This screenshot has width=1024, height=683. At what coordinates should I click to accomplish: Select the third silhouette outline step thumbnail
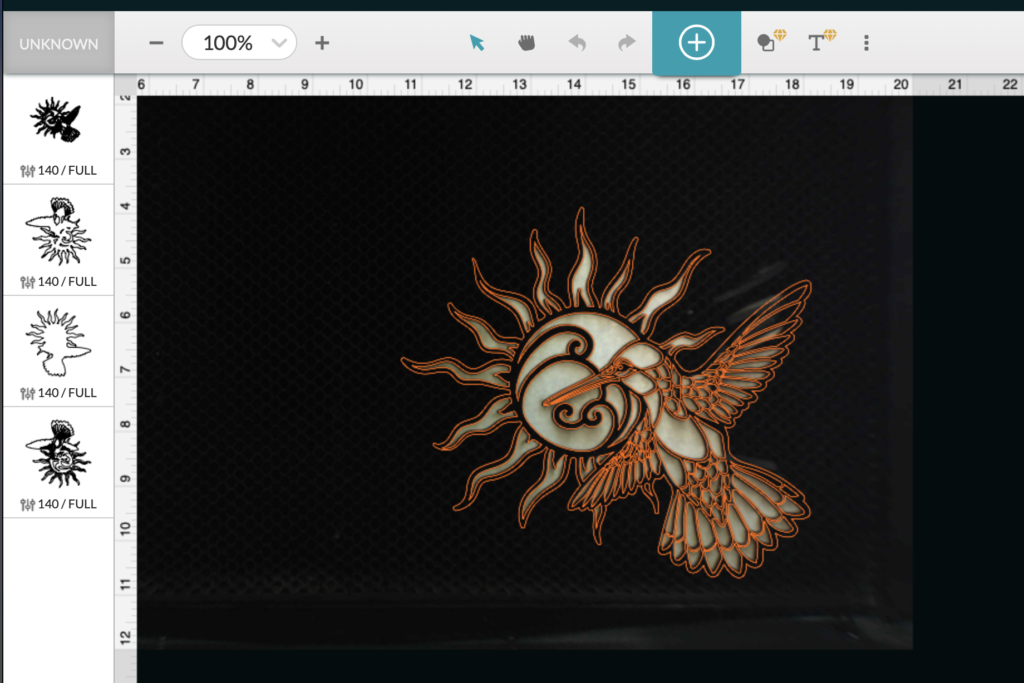coord(57,342)
